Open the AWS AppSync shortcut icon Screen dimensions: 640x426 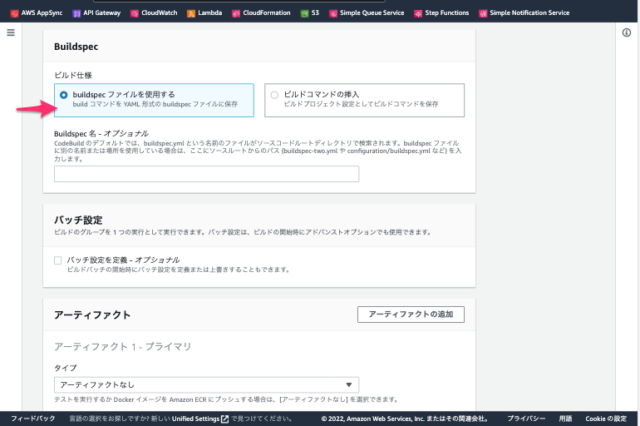tap(14, 13)
